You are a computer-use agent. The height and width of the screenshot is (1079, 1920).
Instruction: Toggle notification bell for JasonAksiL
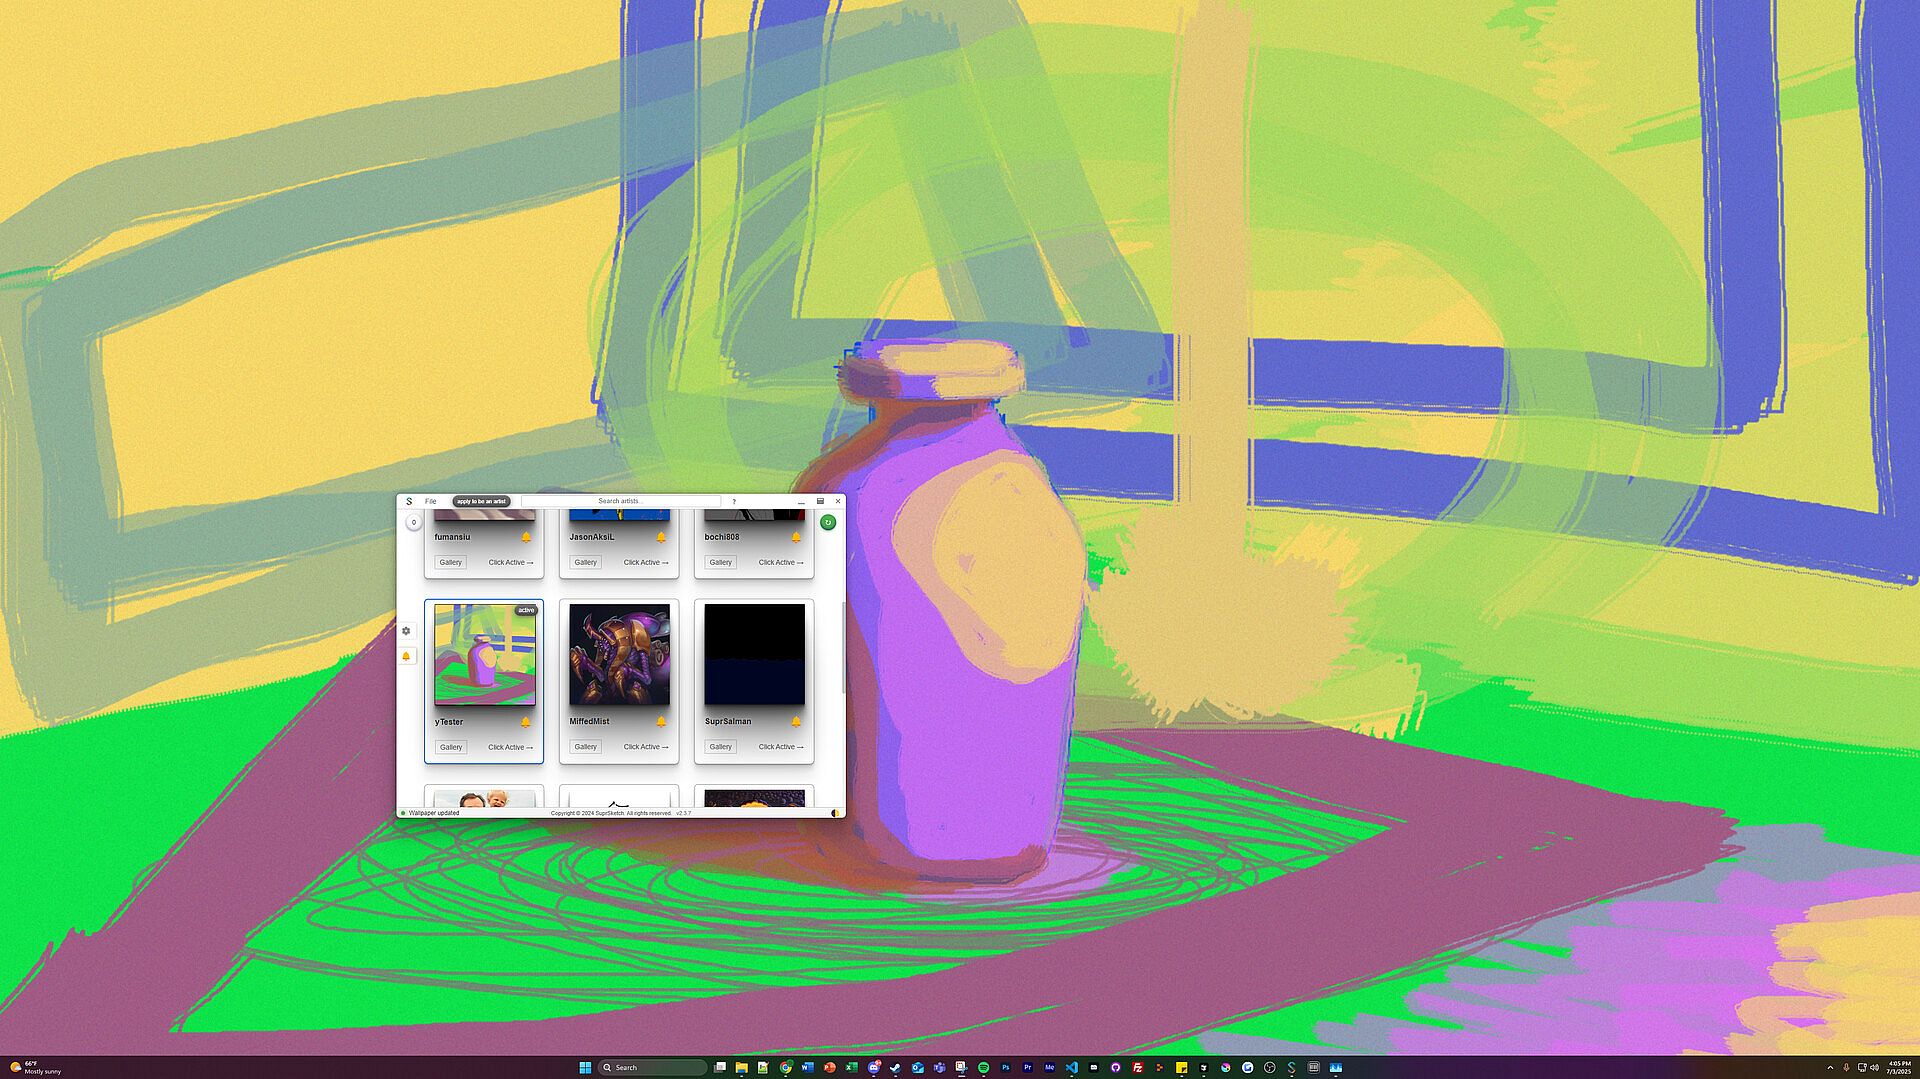[x=661, y=537]
